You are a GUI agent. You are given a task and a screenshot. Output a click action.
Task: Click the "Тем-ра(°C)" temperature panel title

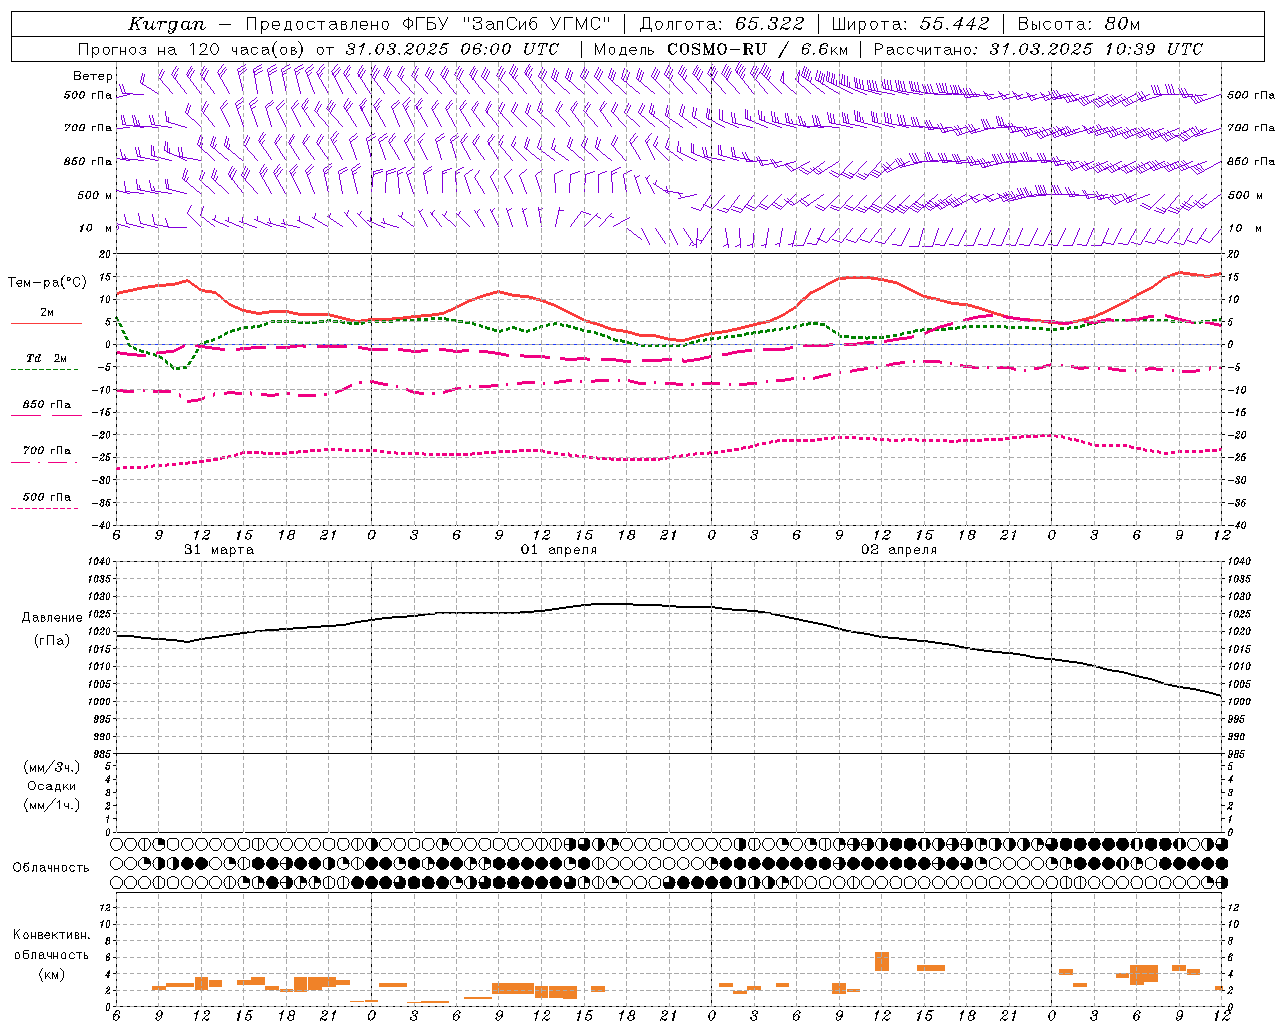[46, 283]
